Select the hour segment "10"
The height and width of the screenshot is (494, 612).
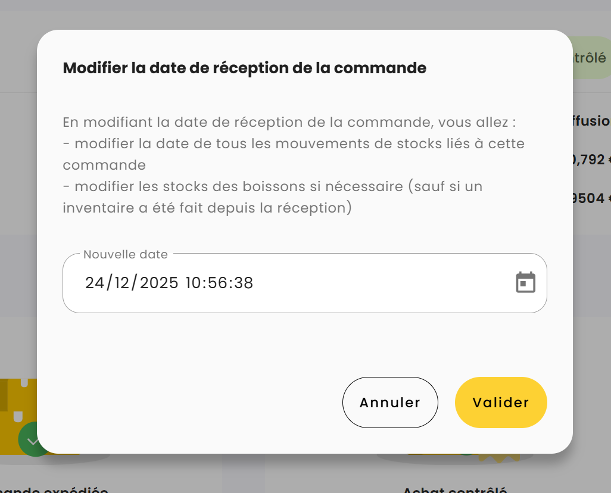[x=194, y=283]
